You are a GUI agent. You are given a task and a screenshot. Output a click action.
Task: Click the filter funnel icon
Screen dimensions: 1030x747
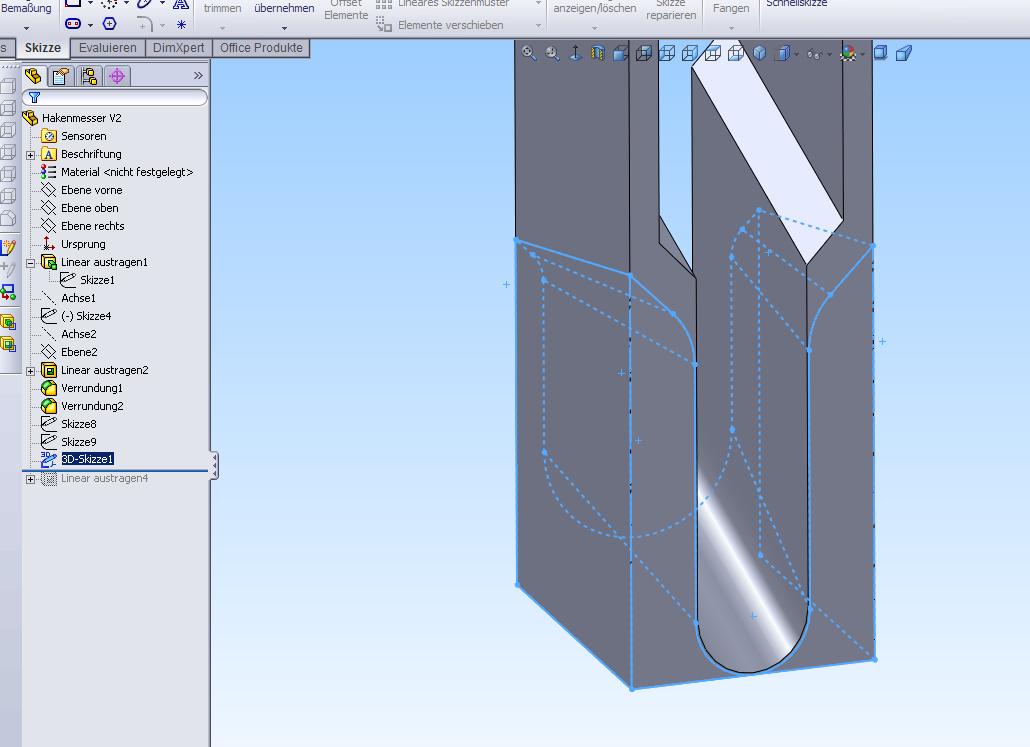pyautogui.click(x=35, y=97)
